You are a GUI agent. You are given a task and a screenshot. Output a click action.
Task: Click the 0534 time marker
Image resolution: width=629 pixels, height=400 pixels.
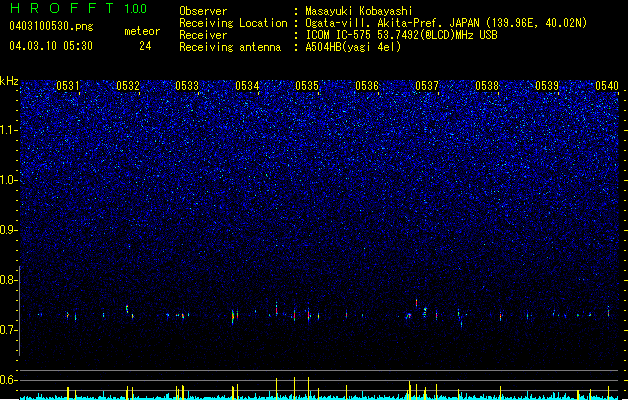(x=247, y=86)
